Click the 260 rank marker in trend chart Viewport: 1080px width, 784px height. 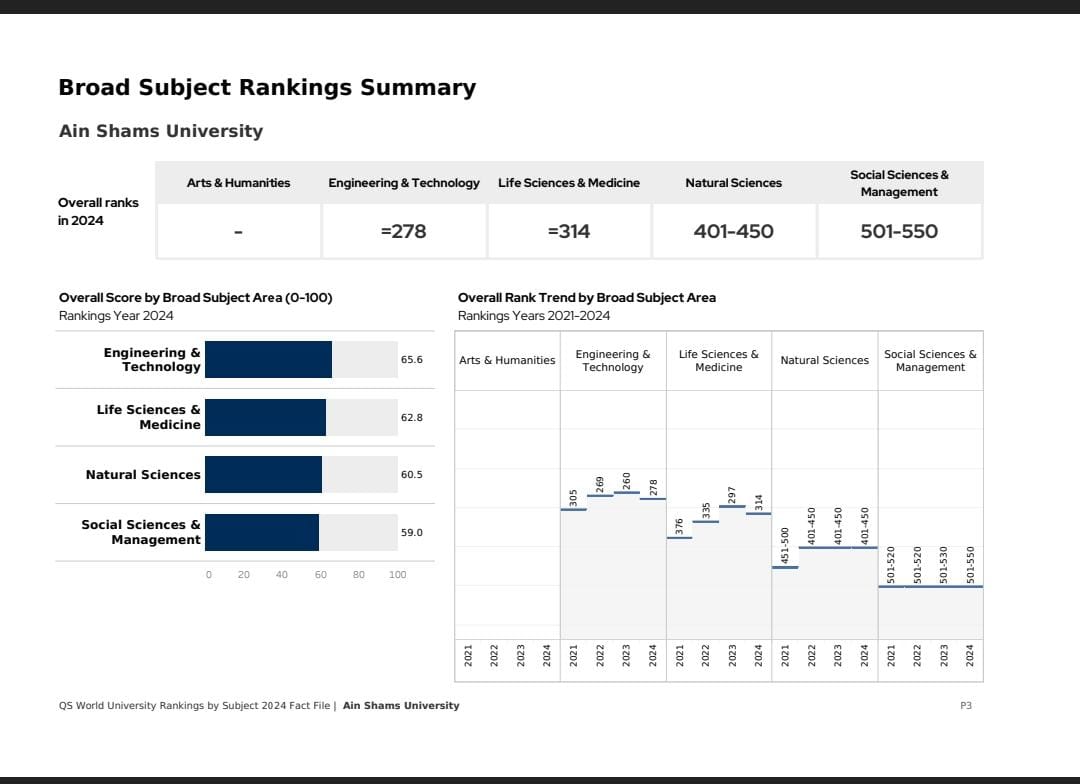pyautogui.click(x=626, y=492)
